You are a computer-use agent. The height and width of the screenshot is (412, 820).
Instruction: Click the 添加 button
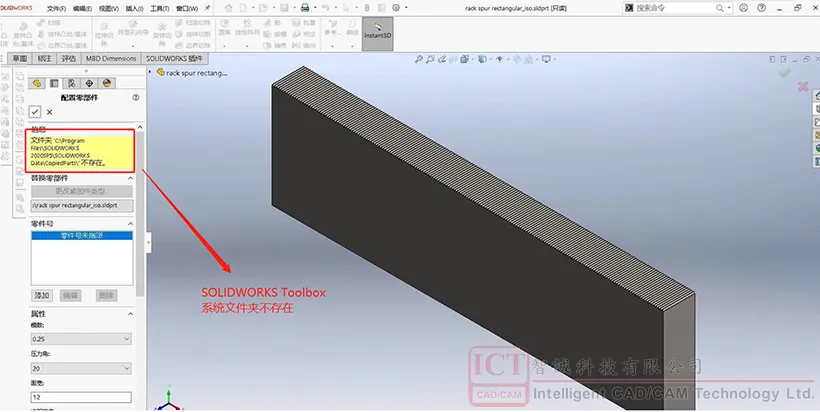pos(42,295)
